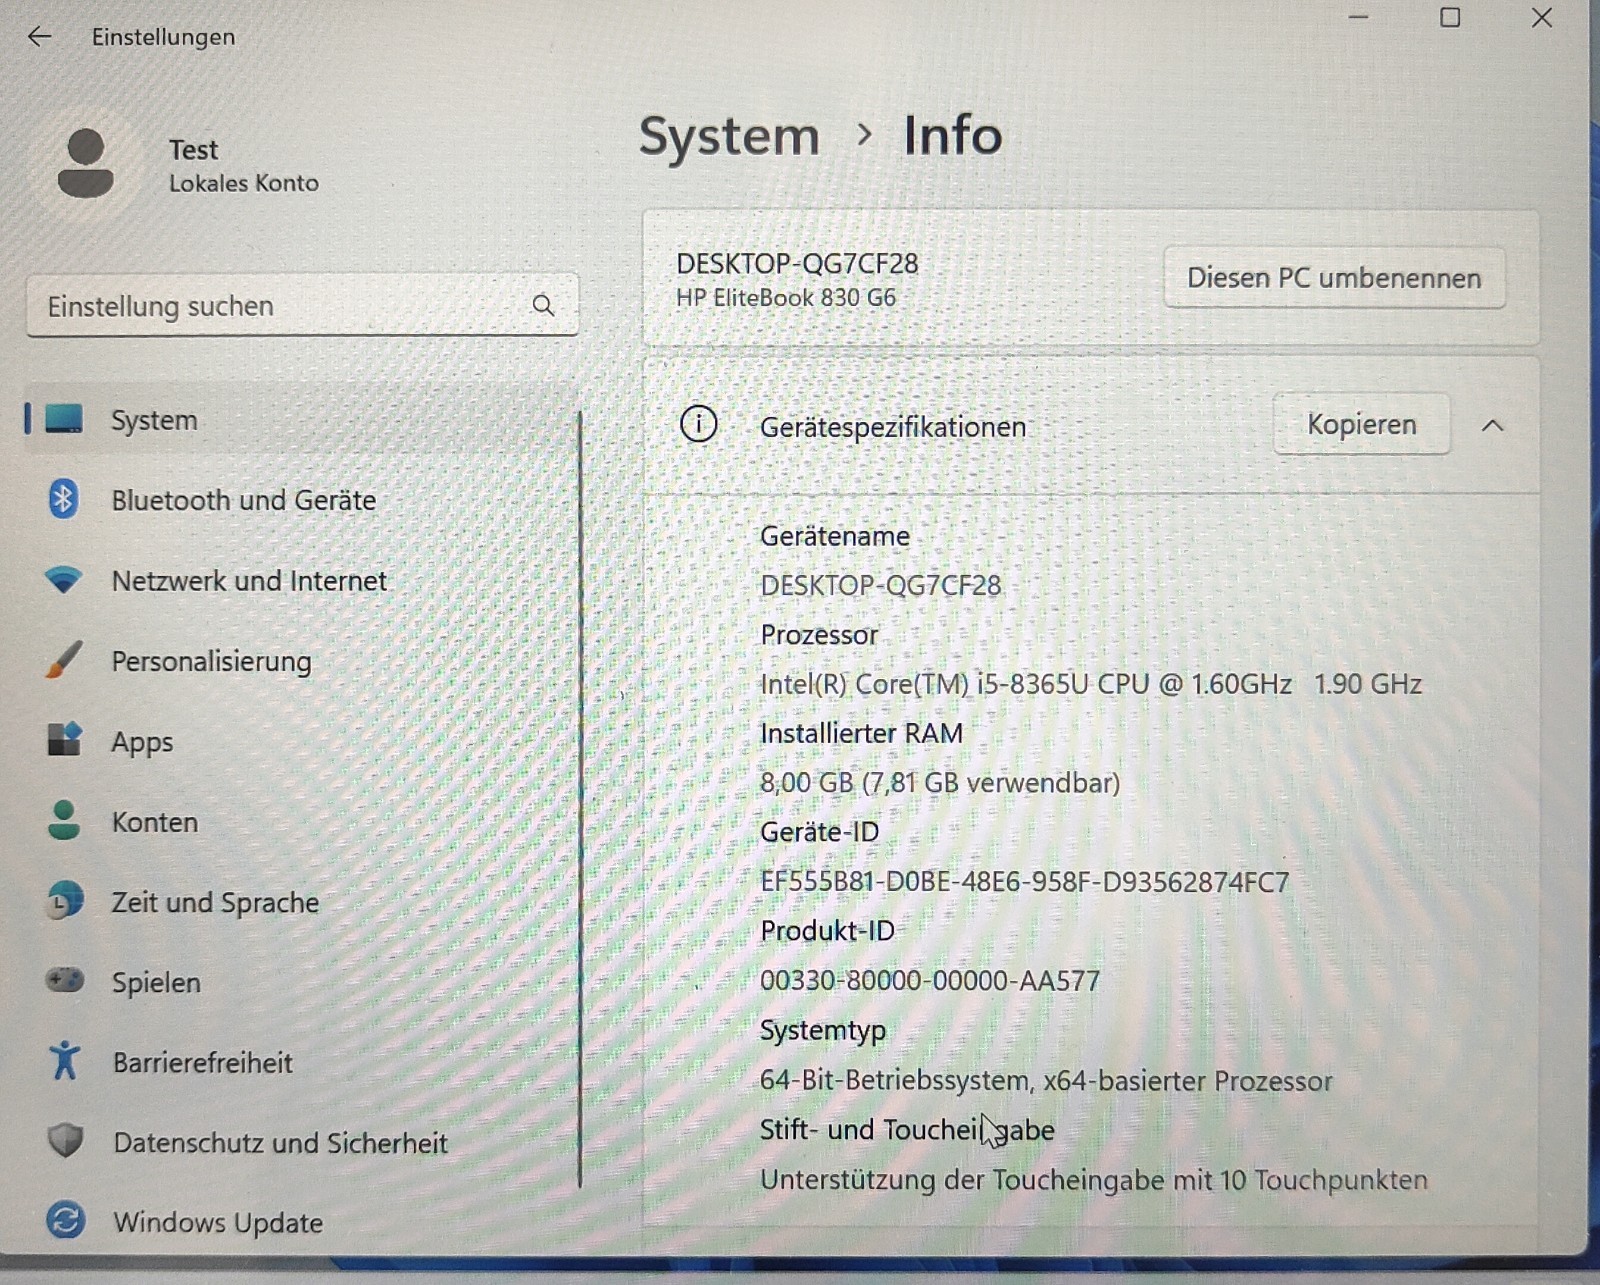Image resolution: width=1600 pixels, height=1285 pixels.
Task: Click System in the breadcrumb
Action: [729, 136]
